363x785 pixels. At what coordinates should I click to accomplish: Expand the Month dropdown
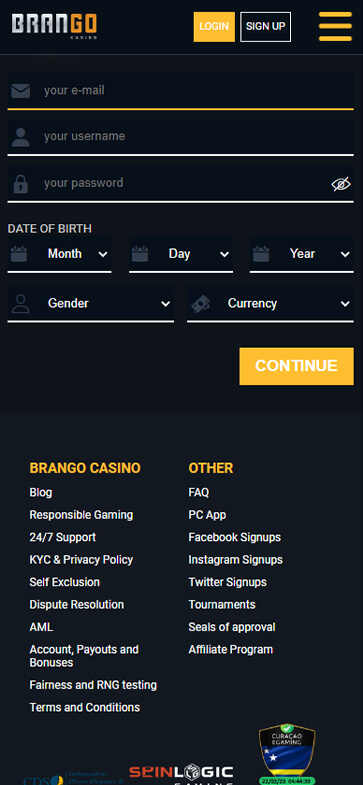click(x=60, y=254)
